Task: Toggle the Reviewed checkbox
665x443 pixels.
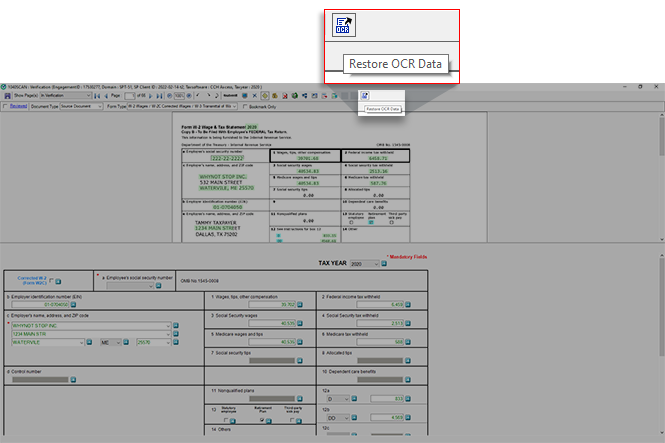Action: click(5, 105)
